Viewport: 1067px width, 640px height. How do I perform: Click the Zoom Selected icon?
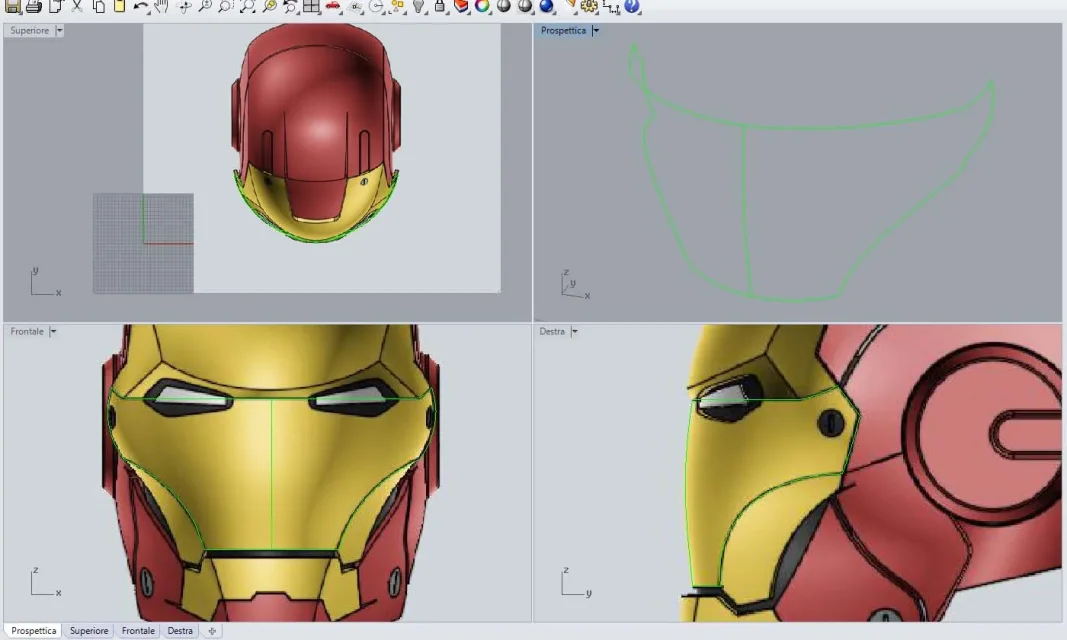click(269, 7)
